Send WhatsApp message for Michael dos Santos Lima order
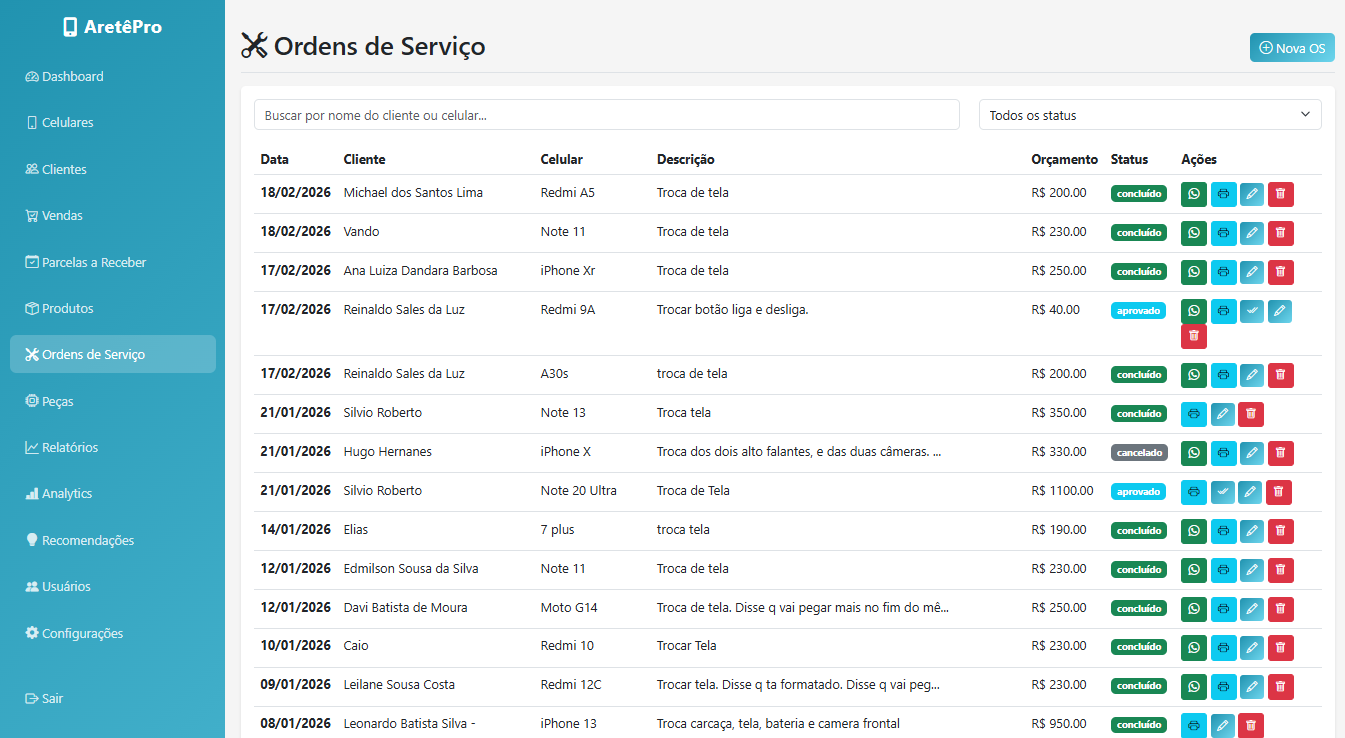 coord(1193,194)
